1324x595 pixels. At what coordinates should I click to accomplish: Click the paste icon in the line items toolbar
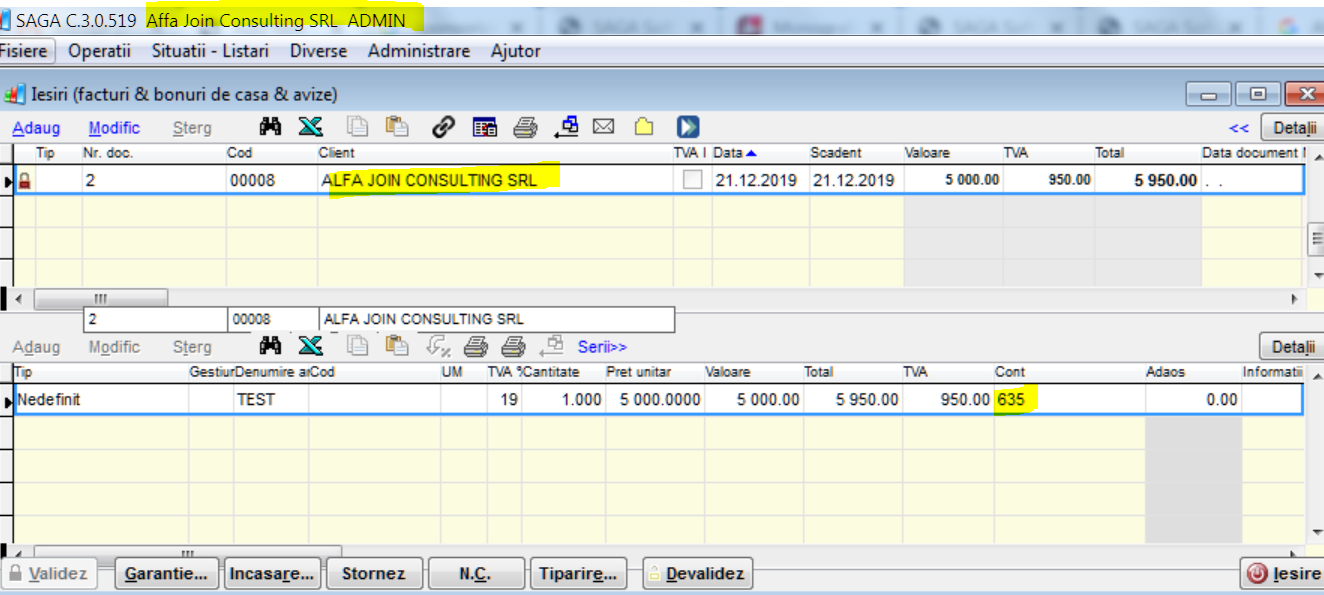coord(397,346)
